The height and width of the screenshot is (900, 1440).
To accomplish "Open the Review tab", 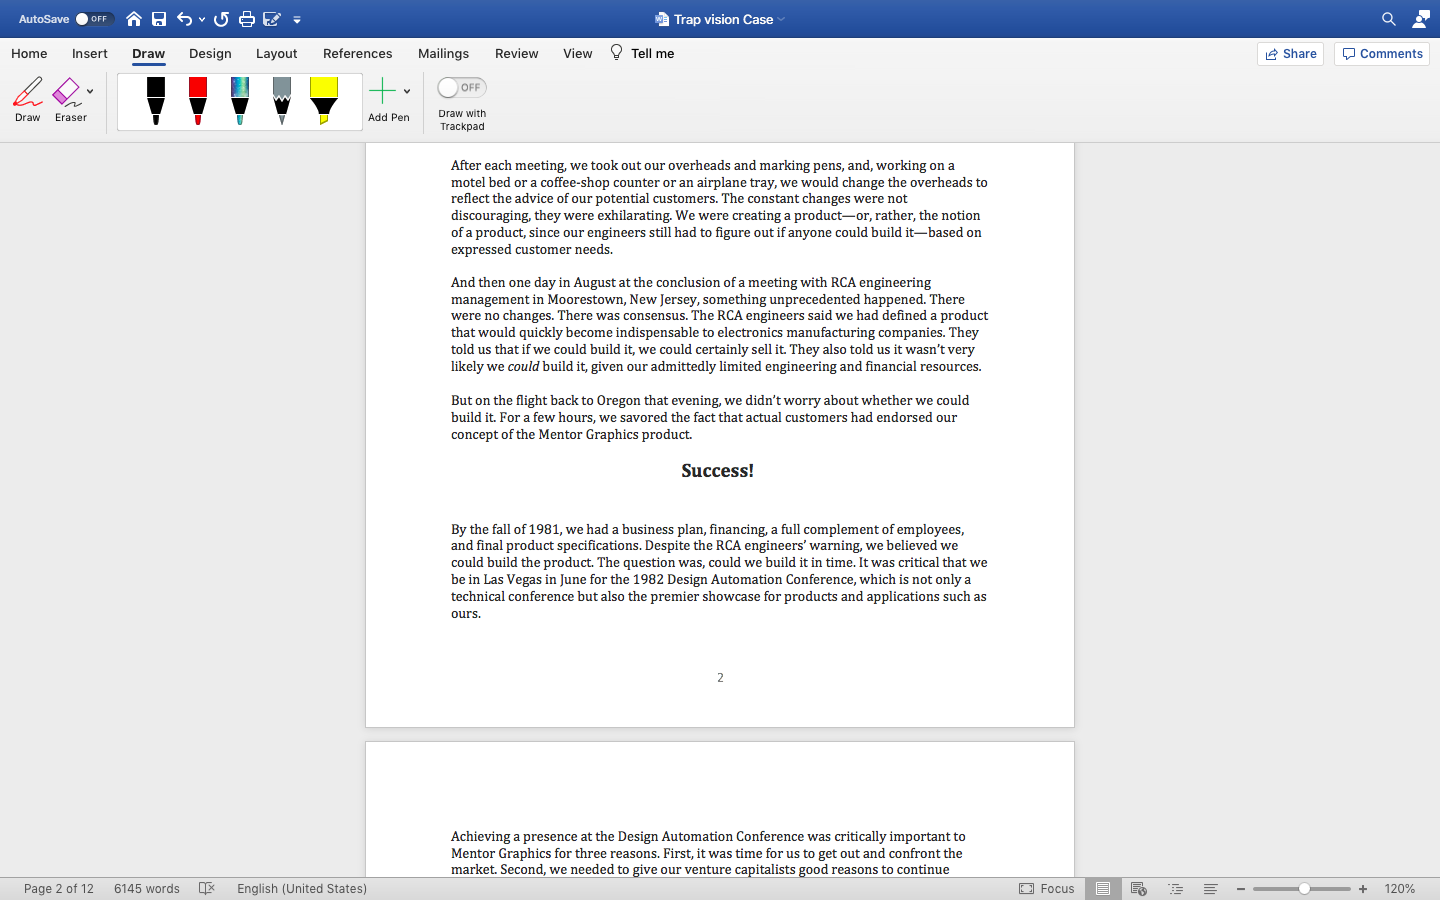I will [x=516, y=54].
